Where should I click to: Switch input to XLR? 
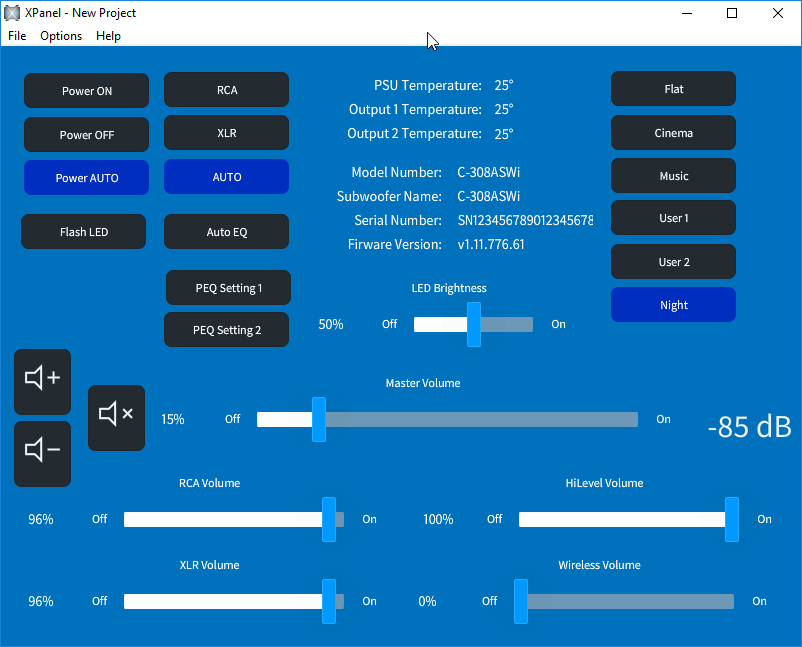tap(226, 133)
